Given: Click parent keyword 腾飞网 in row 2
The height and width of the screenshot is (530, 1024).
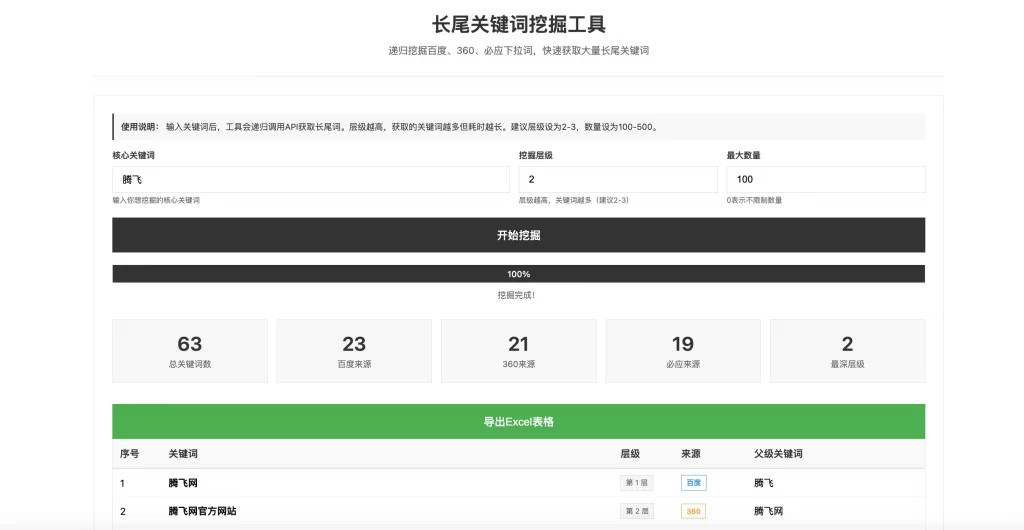Looking at the screenshot, I should click(x=769, y=511).
